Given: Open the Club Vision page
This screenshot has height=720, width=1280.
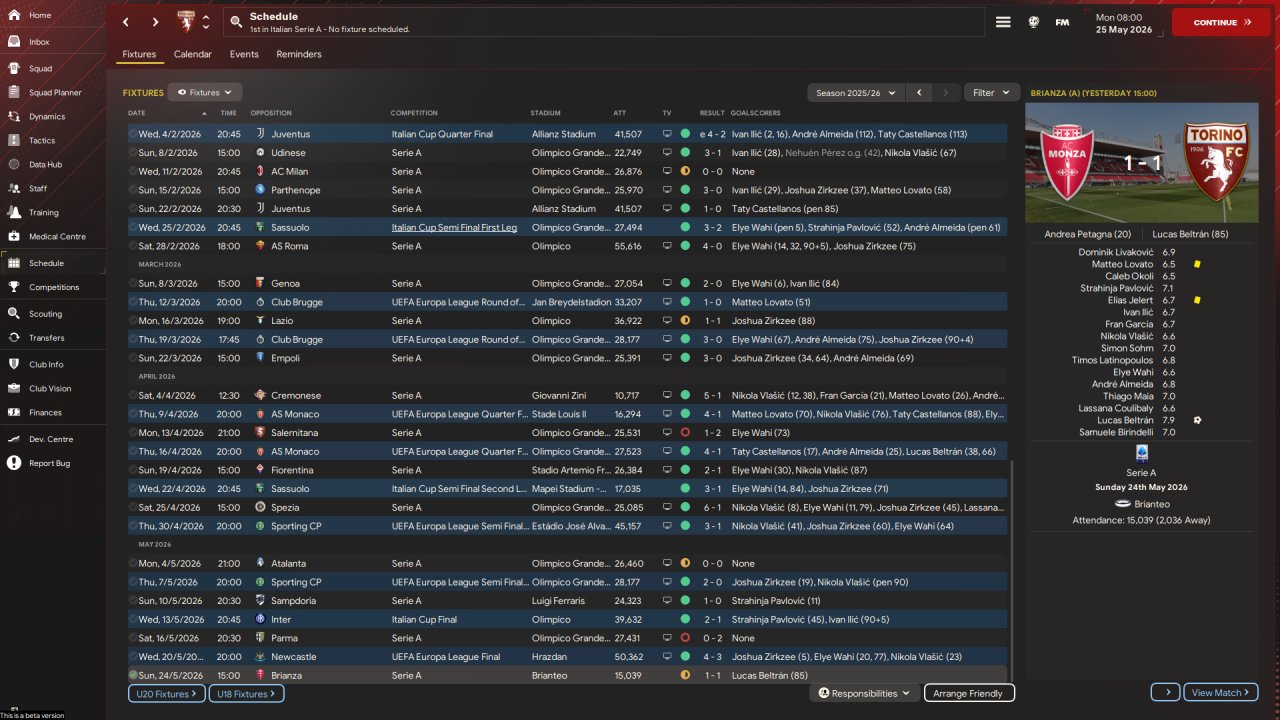Looking at the screenshot, I should (x=50, y=388).
